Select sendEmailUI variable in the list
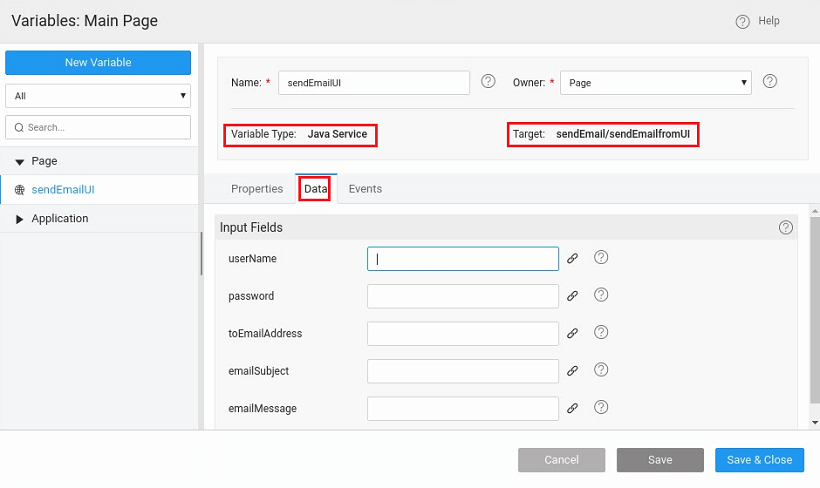820x488 pixels. (x=63, y=190)
